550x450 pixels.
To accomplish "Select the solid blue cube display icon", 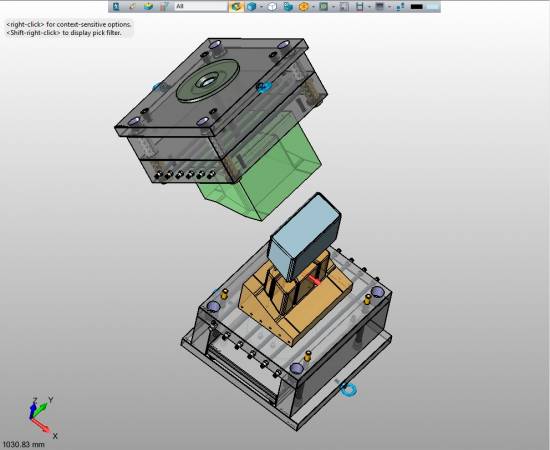I will pos(251,6).
